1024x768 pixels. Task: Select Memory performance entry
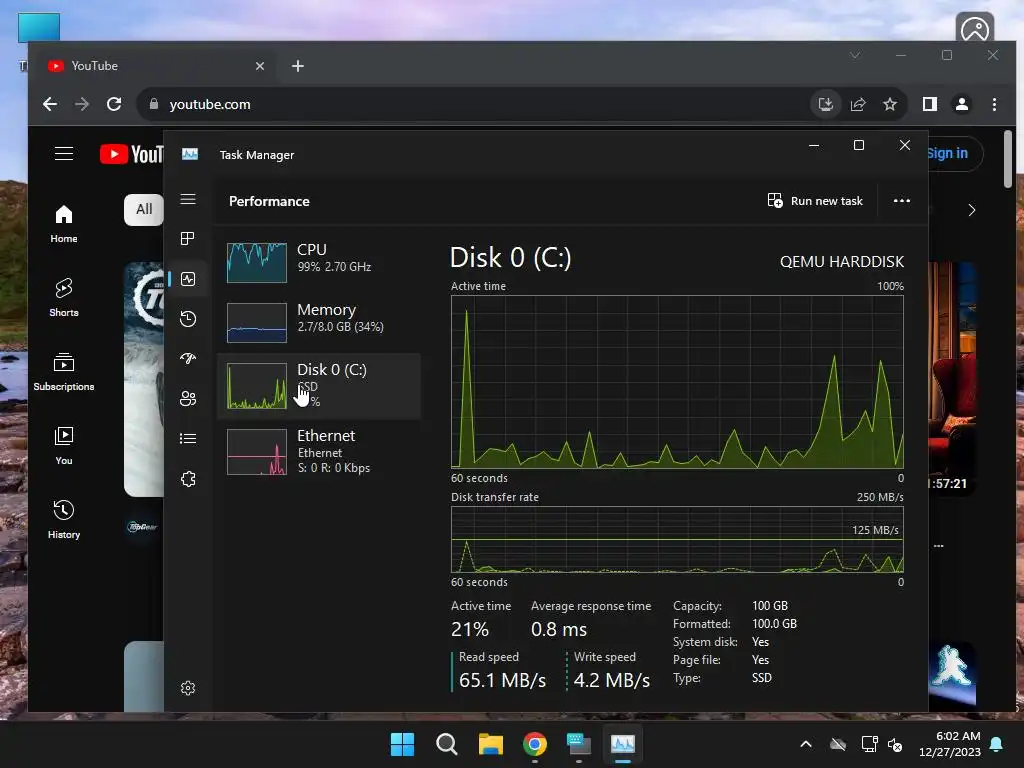click(319, 321)
